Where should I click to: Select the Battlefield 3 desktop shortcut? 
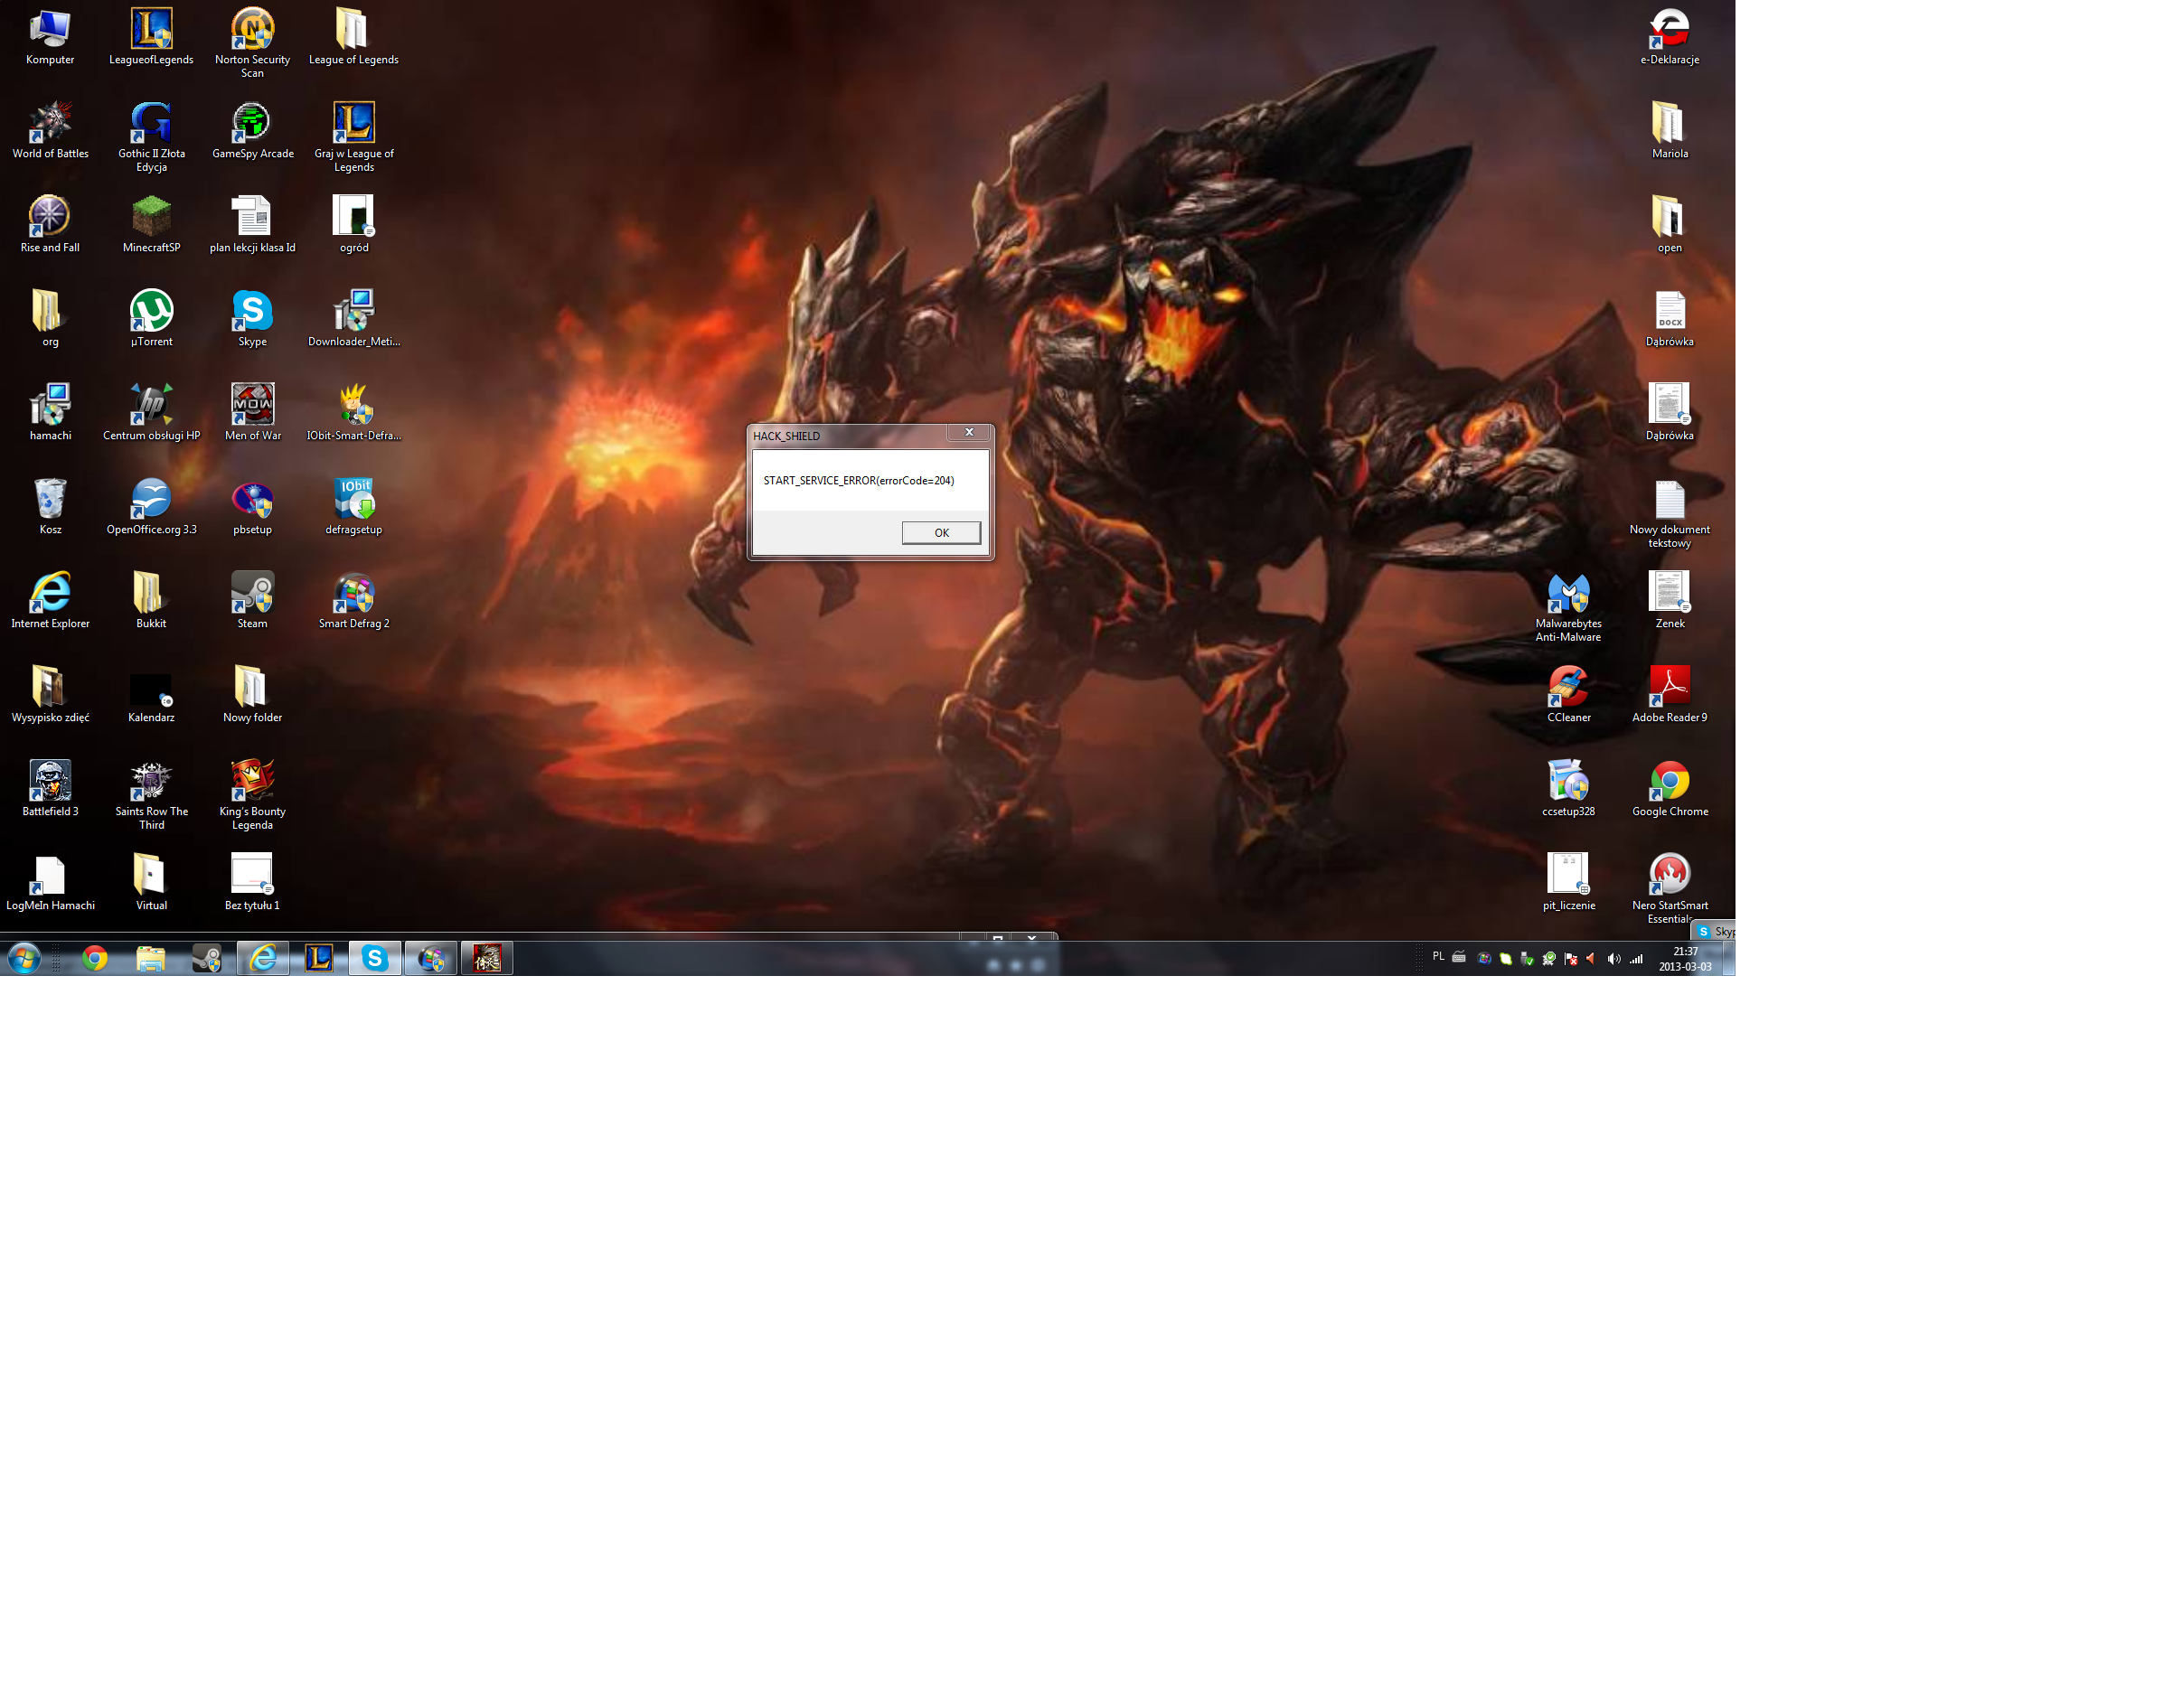coord(50,789)
